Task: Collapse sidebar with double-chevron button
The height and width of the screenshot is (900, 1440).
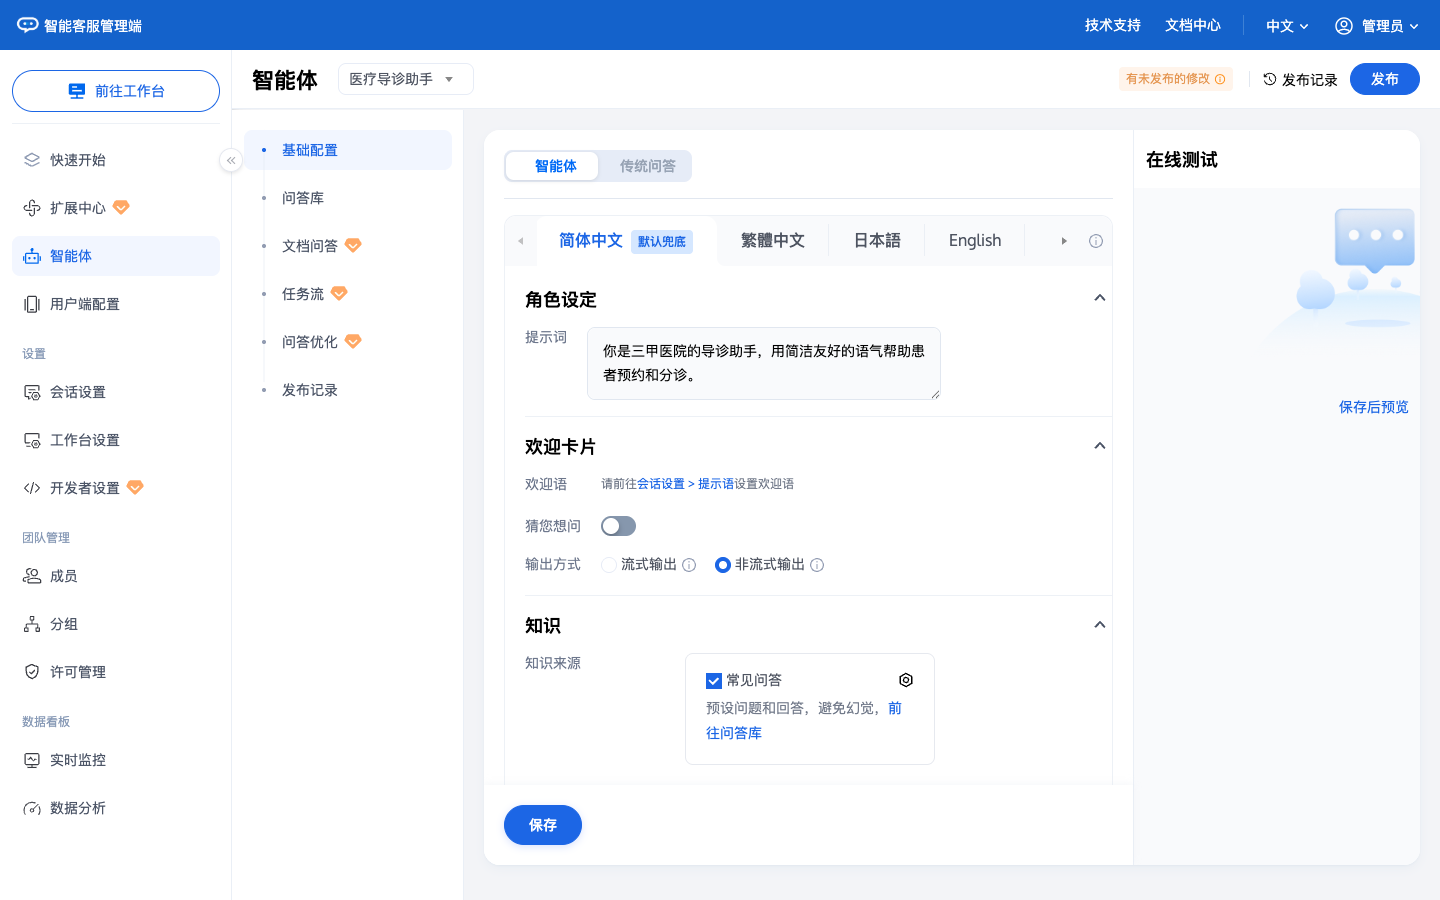Action: [231, 160]
